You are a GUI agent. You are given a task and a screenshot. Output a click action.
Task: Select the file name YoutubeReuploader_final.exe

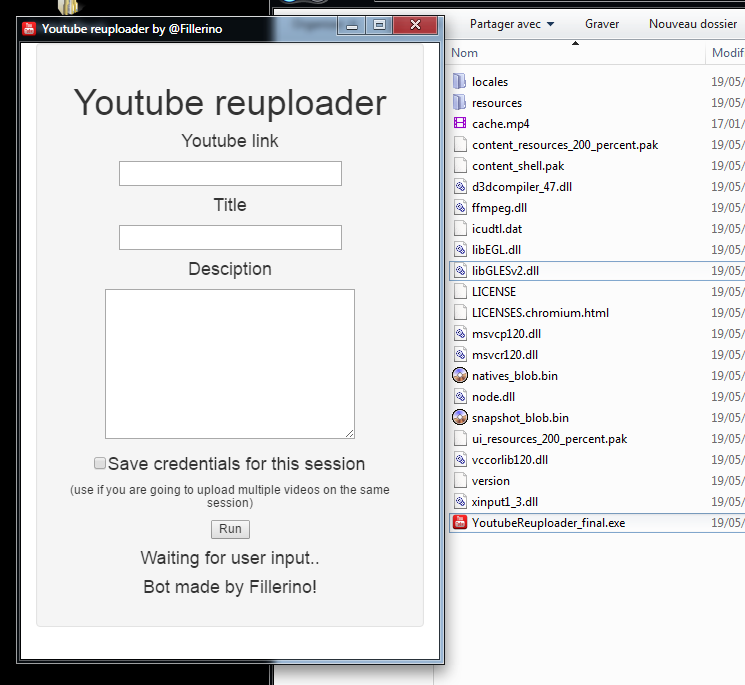[x=548, y=523]
